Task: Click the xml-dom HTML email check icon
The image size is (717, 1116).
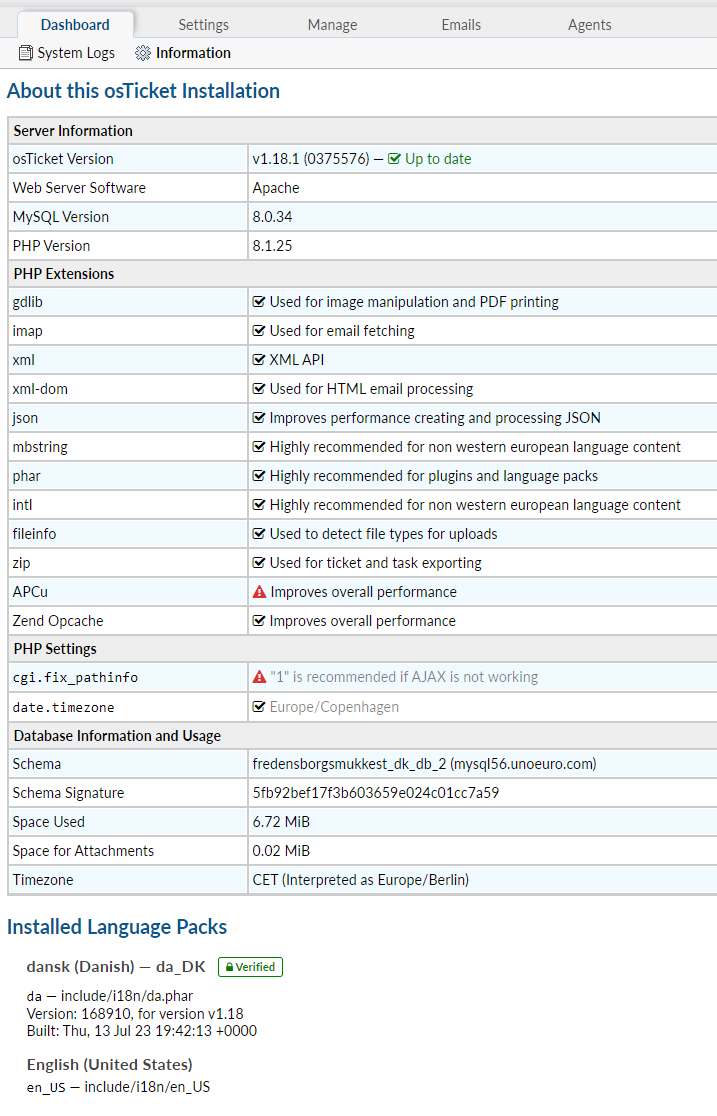Action: pyautogui.click(x=259, y=389)
